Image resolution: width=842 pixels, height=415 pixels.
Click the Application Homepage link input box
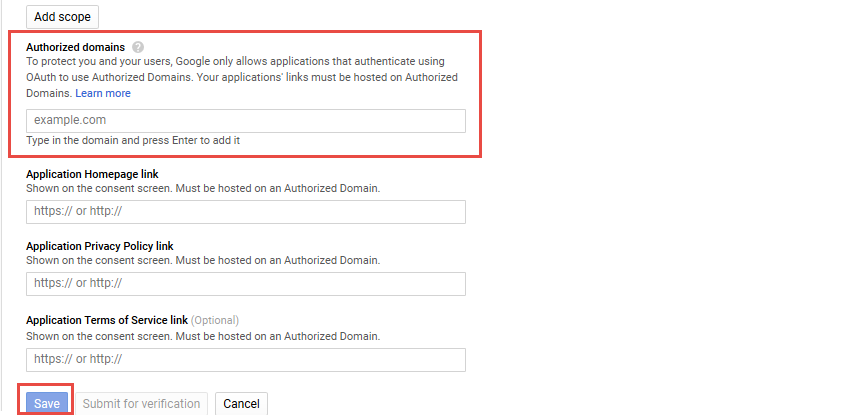click(246, 212)
